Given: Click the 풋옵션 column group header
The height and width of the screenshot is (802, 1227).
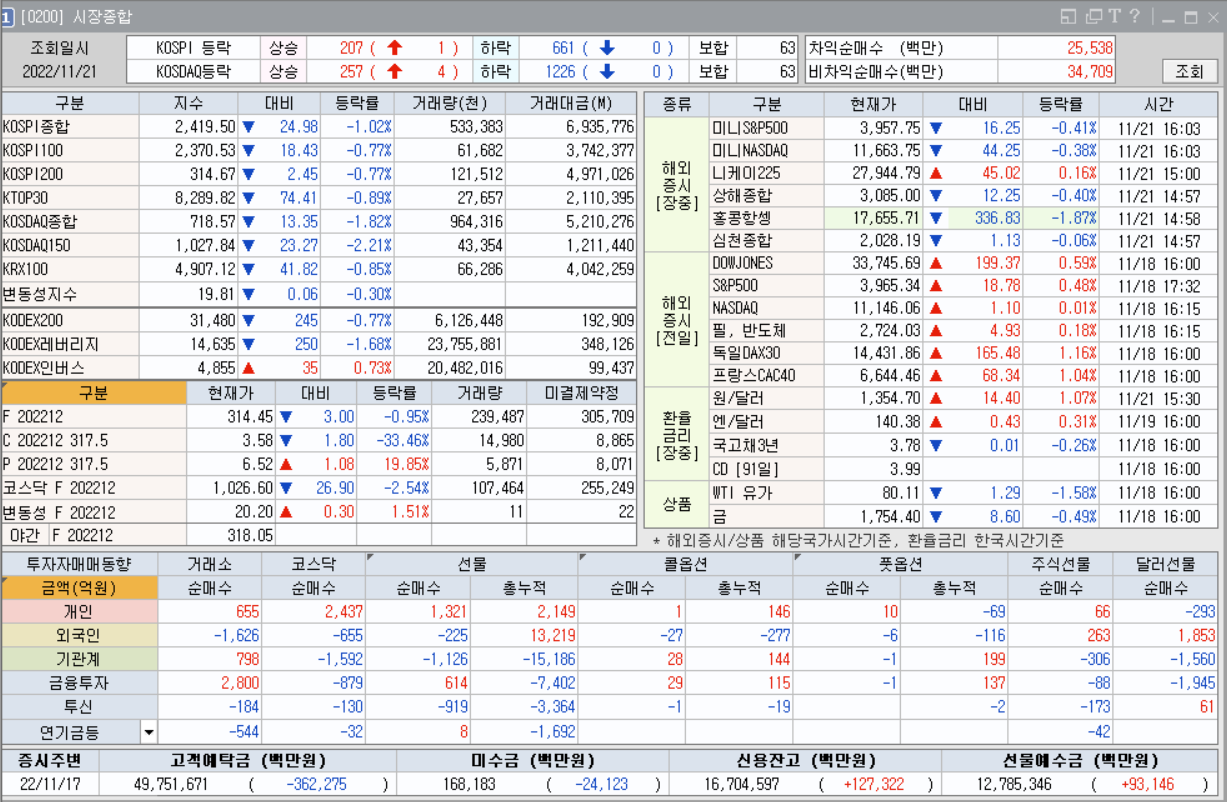Looking at the screenshot, I should (x=900, y=564).
